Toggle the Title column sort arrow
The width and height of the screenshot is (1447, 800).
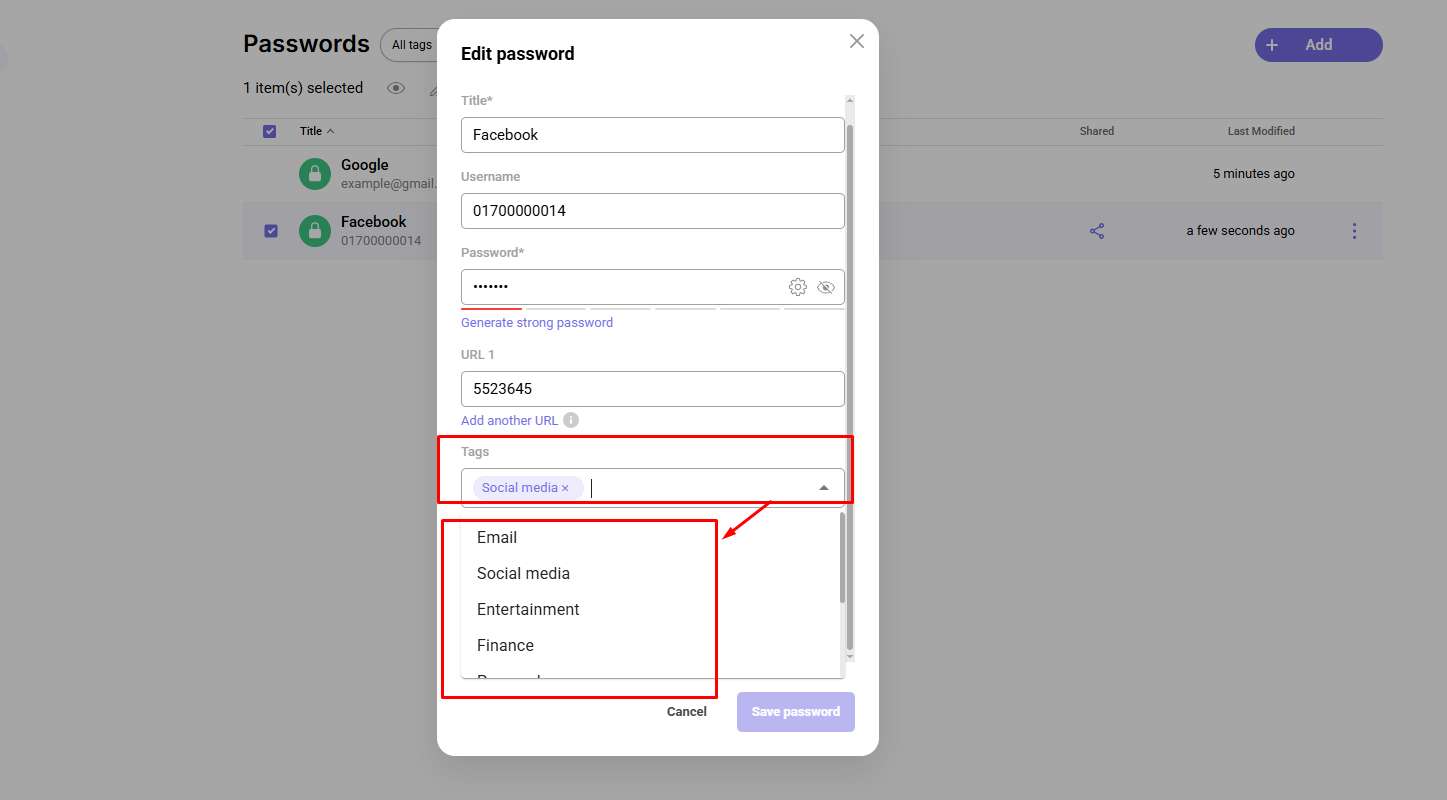331,130
